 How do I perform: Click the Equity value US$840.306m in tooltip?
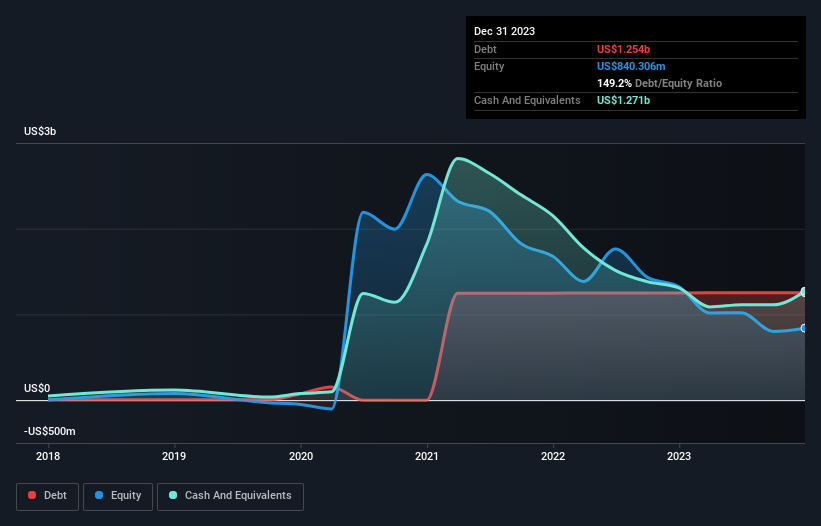tap(631, 66)
